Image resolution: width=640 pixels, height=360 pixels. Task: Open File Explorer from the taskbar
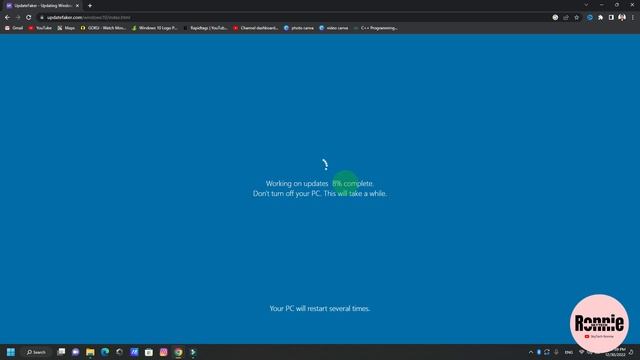90,352
